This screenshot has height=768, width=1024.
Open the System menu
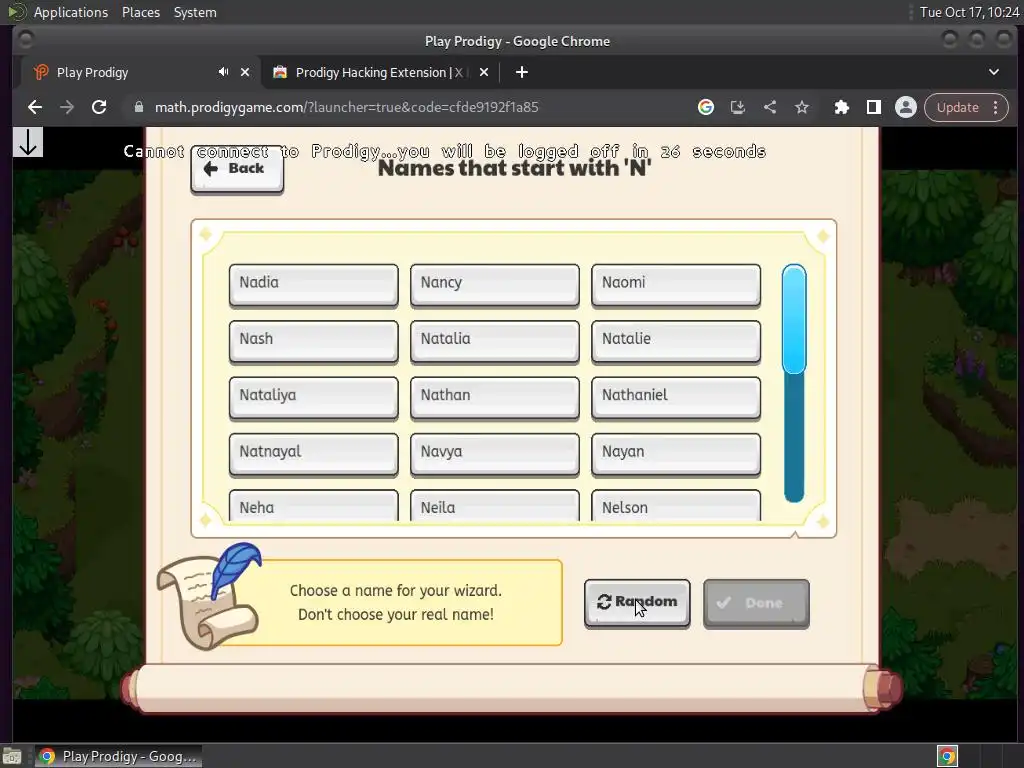click(195, 12)
